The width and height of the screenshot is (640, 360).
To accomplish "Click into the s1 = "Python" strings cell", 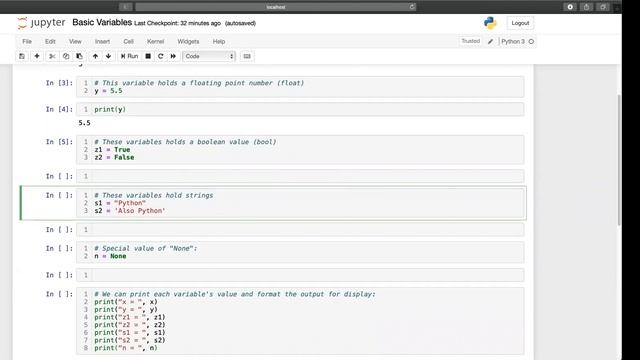I will point(300,203).
